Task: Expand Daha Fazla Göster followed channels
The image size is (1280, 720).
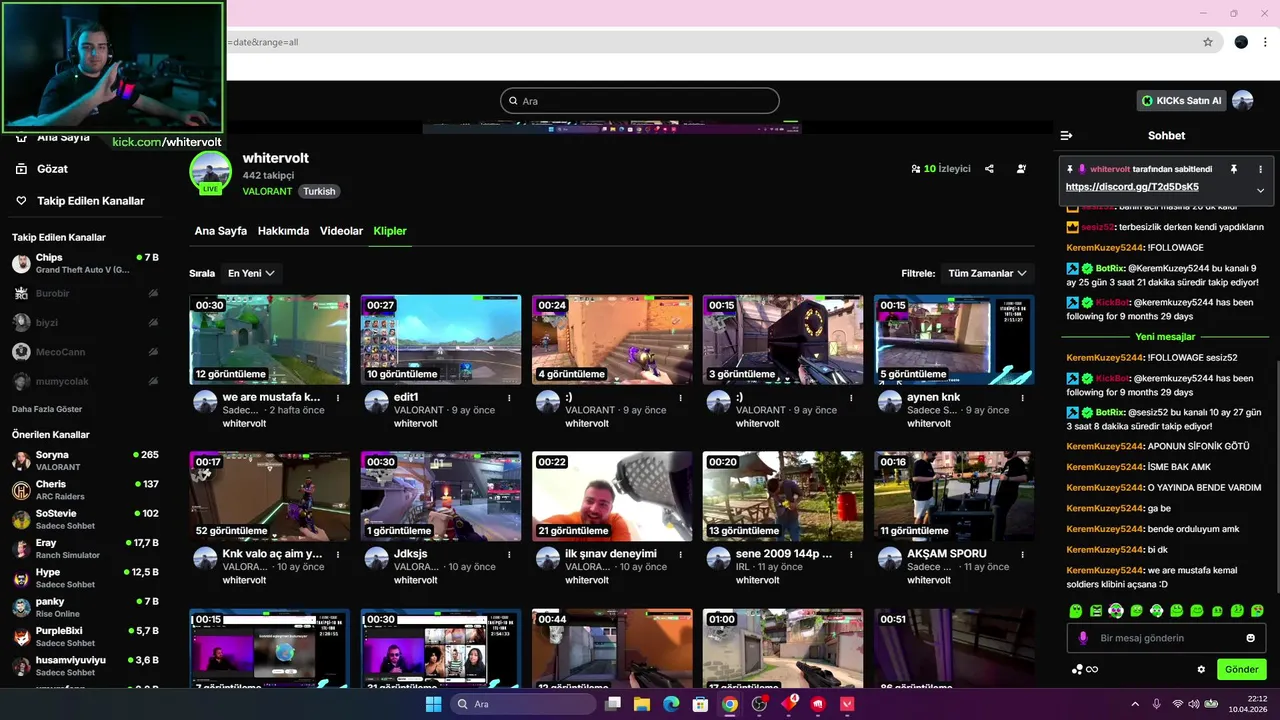Action: [47, 409]
